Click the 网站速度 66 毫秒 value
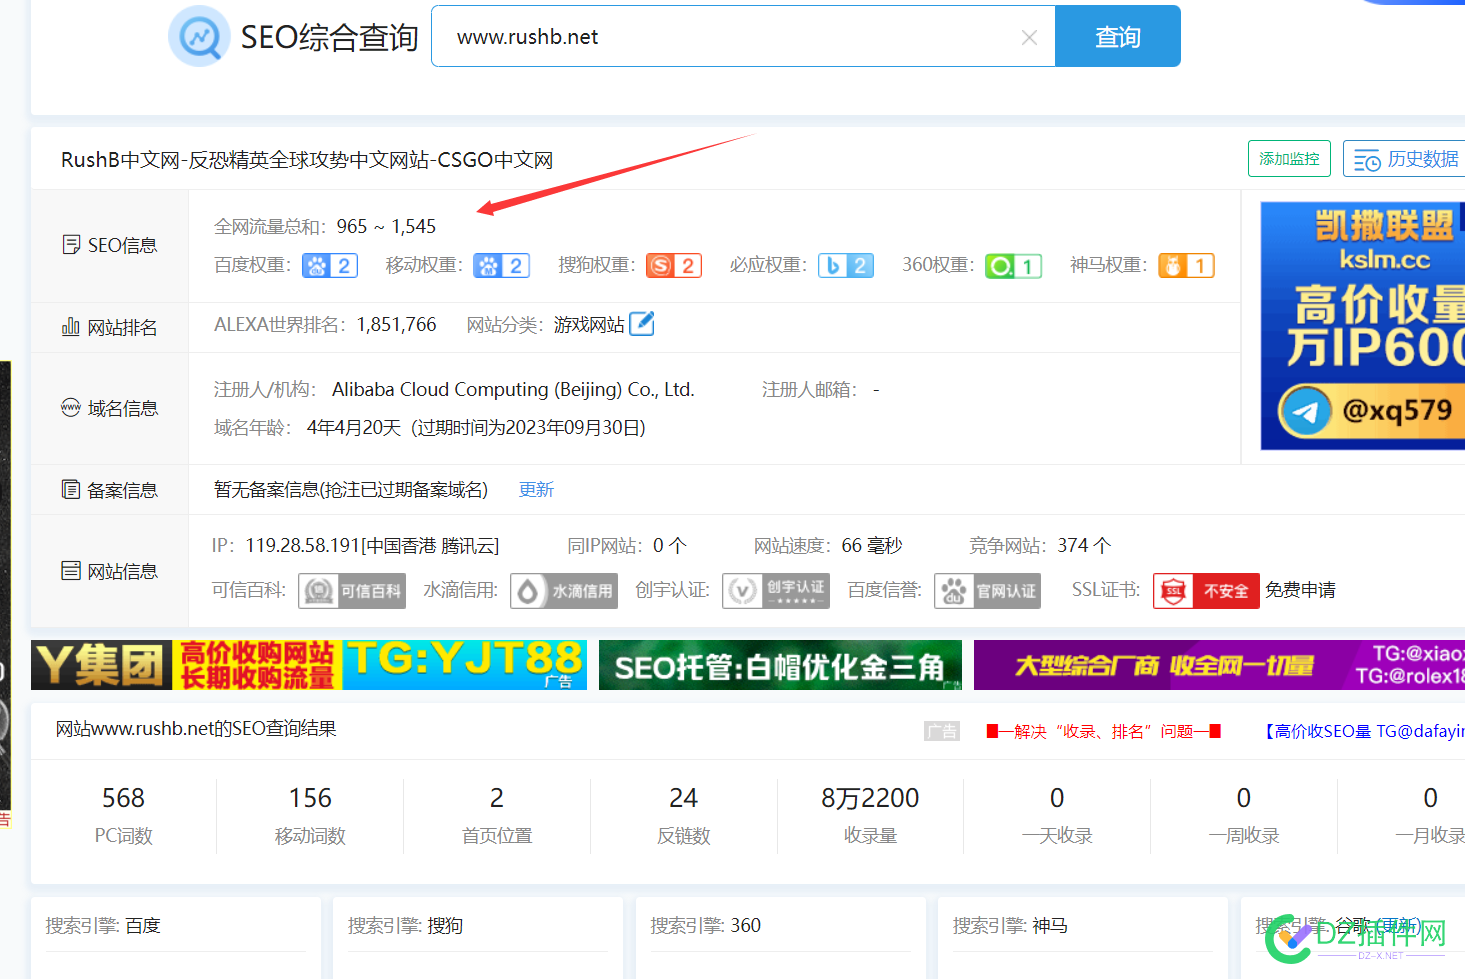Image resolution: width=1465 pixels, height=979 pixels. tap(871, 546)
